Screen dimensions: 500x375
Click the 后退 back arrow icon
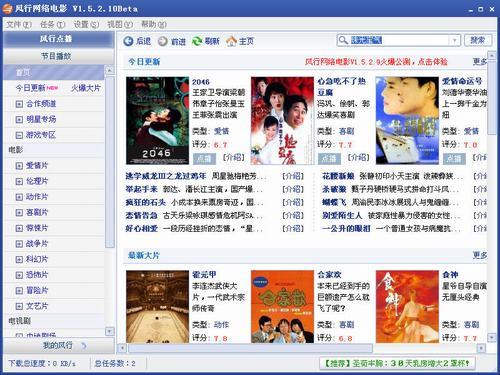pyautogui.click(x=128, y=41)
